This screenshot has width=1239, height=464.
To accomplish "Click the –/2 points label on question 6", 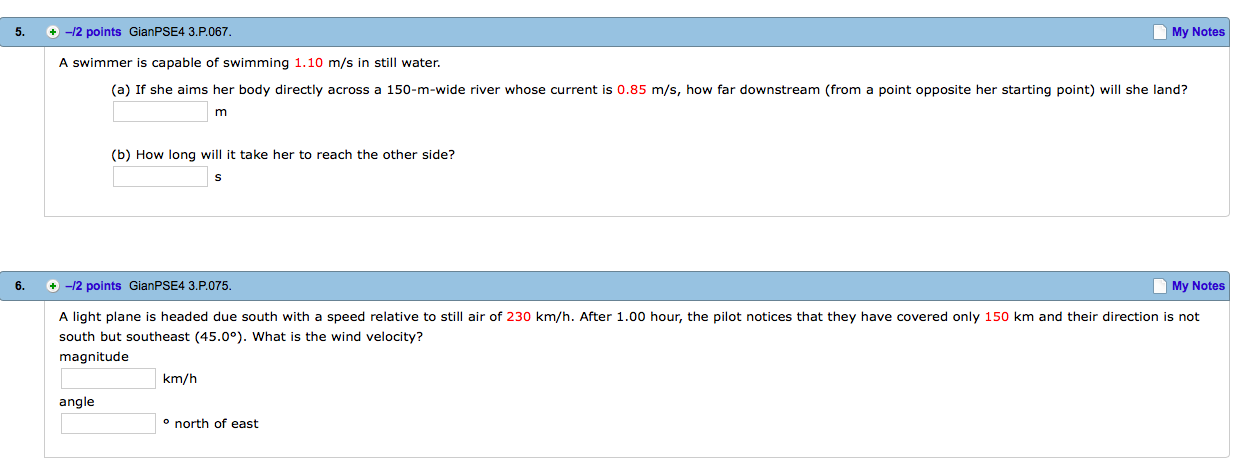I will (x=93, y=286).
